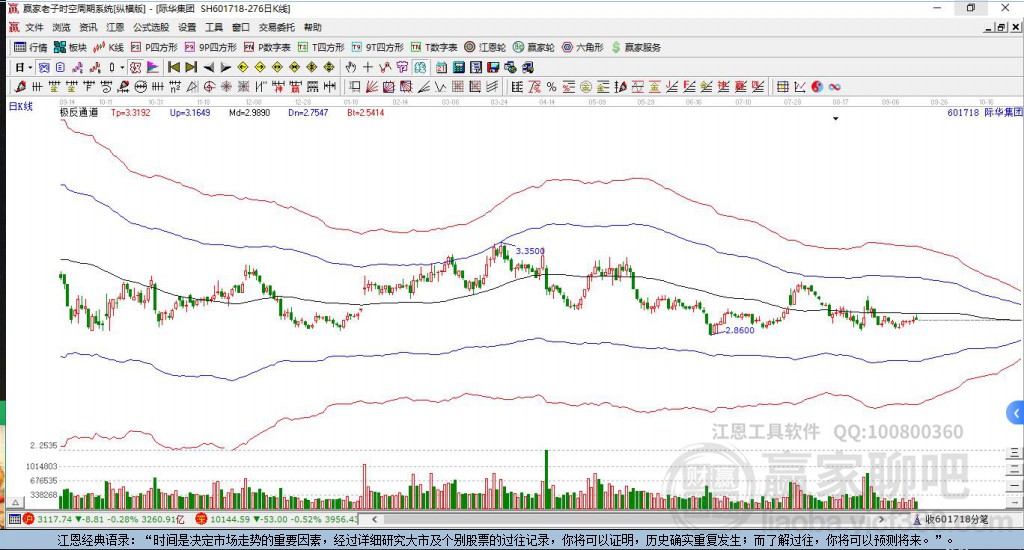Open the 六角形 tool
The width and height of the screenshot is (1024, 550).
pyautogui.click(x=583, y=47)
